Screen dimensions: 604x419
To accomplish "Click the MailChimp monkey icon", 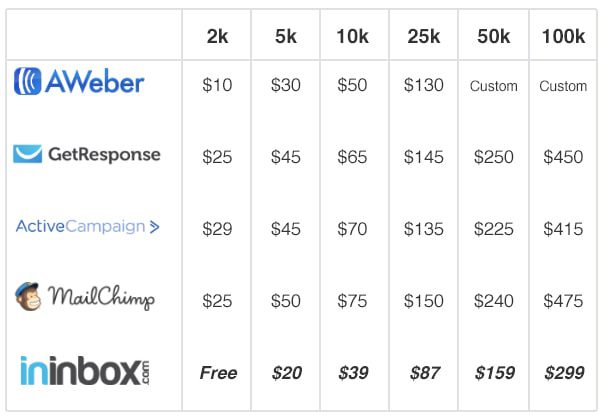I will coord(28,296).
